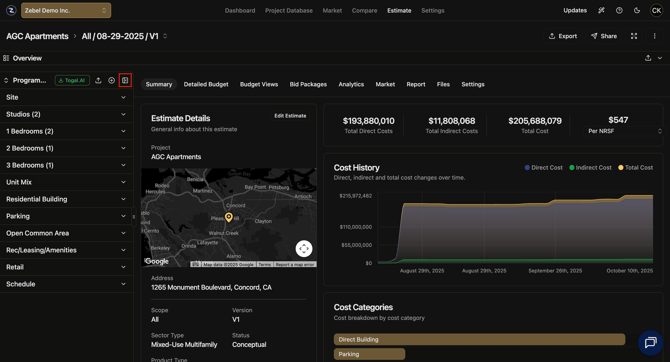Toggle Total Cost legend item
The height and width of the screenshot is (362, 670).
635,168
